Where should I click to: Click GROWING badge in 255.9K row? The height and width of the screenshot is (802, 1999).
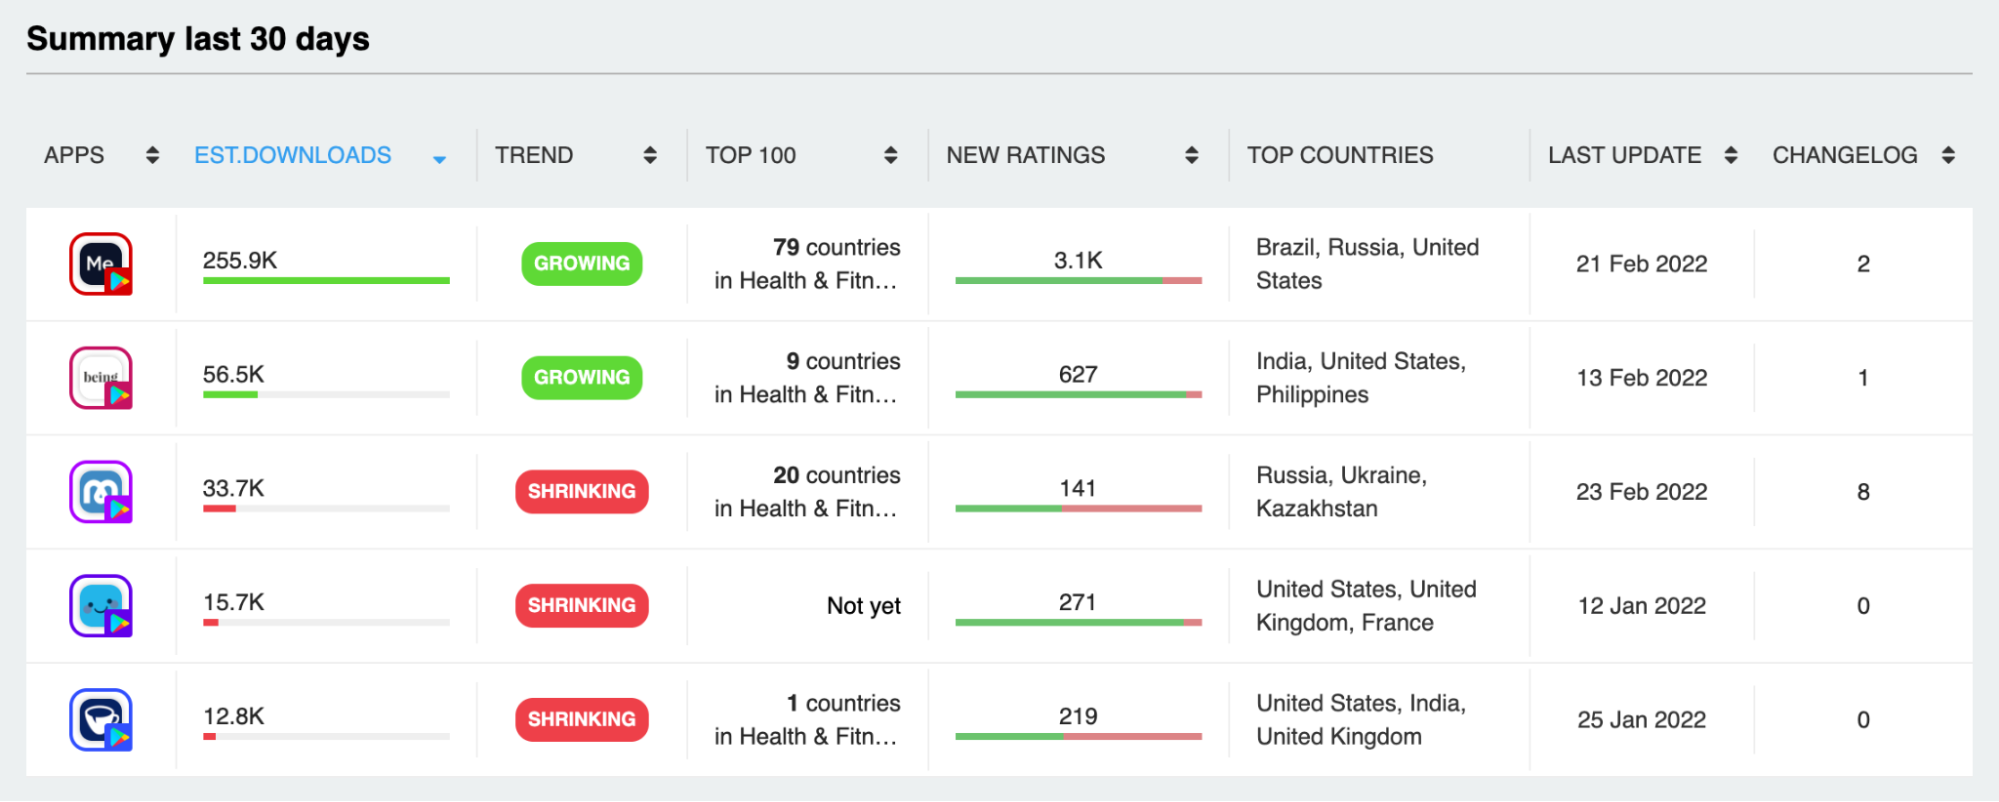pyautogui.click(x=582, y=264)
